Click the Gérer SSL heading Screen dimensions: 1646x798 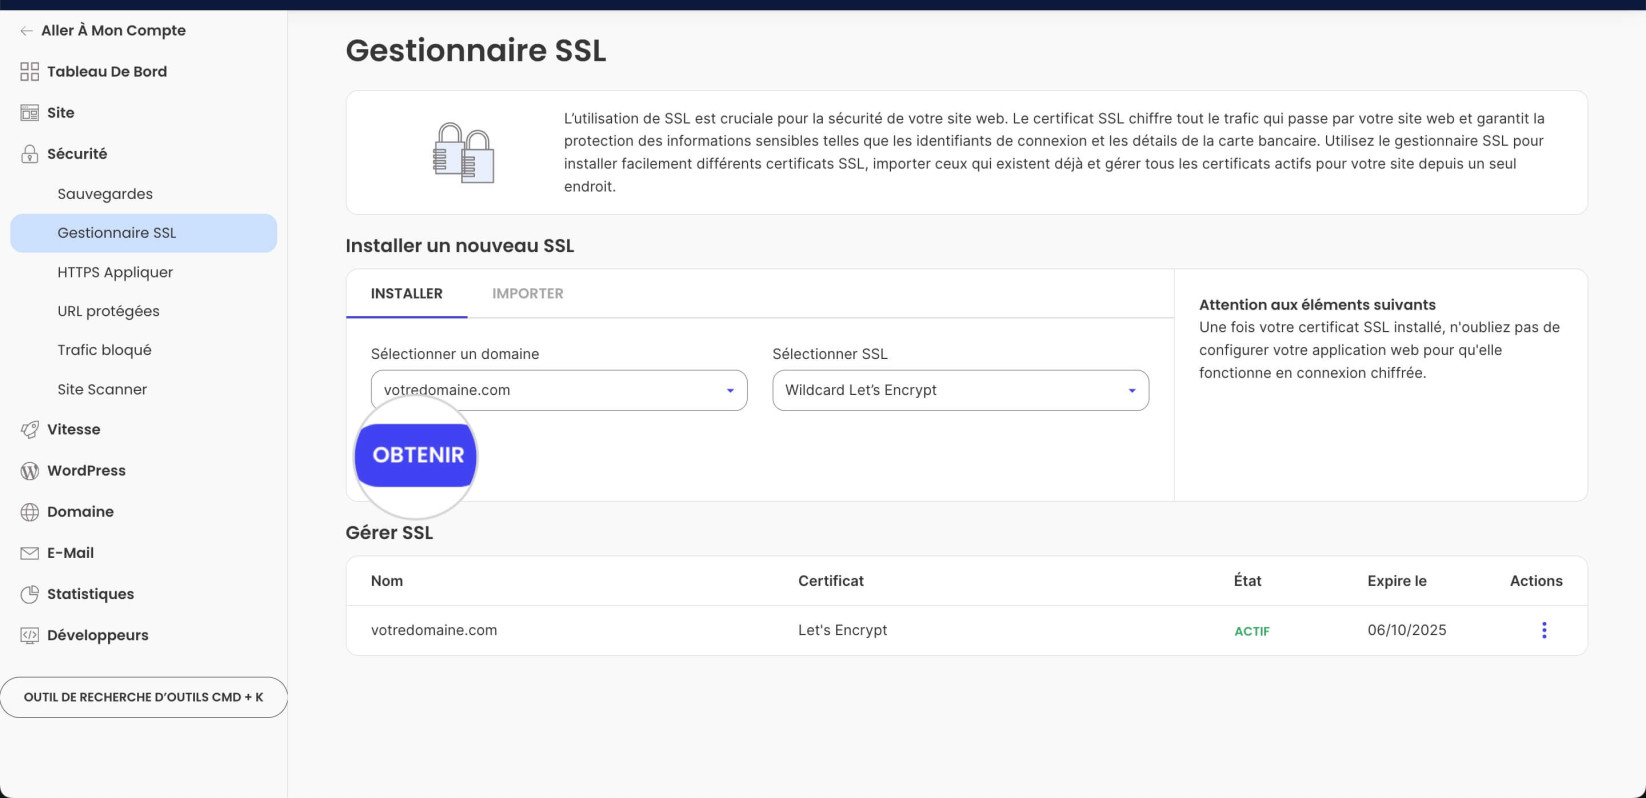389,533
